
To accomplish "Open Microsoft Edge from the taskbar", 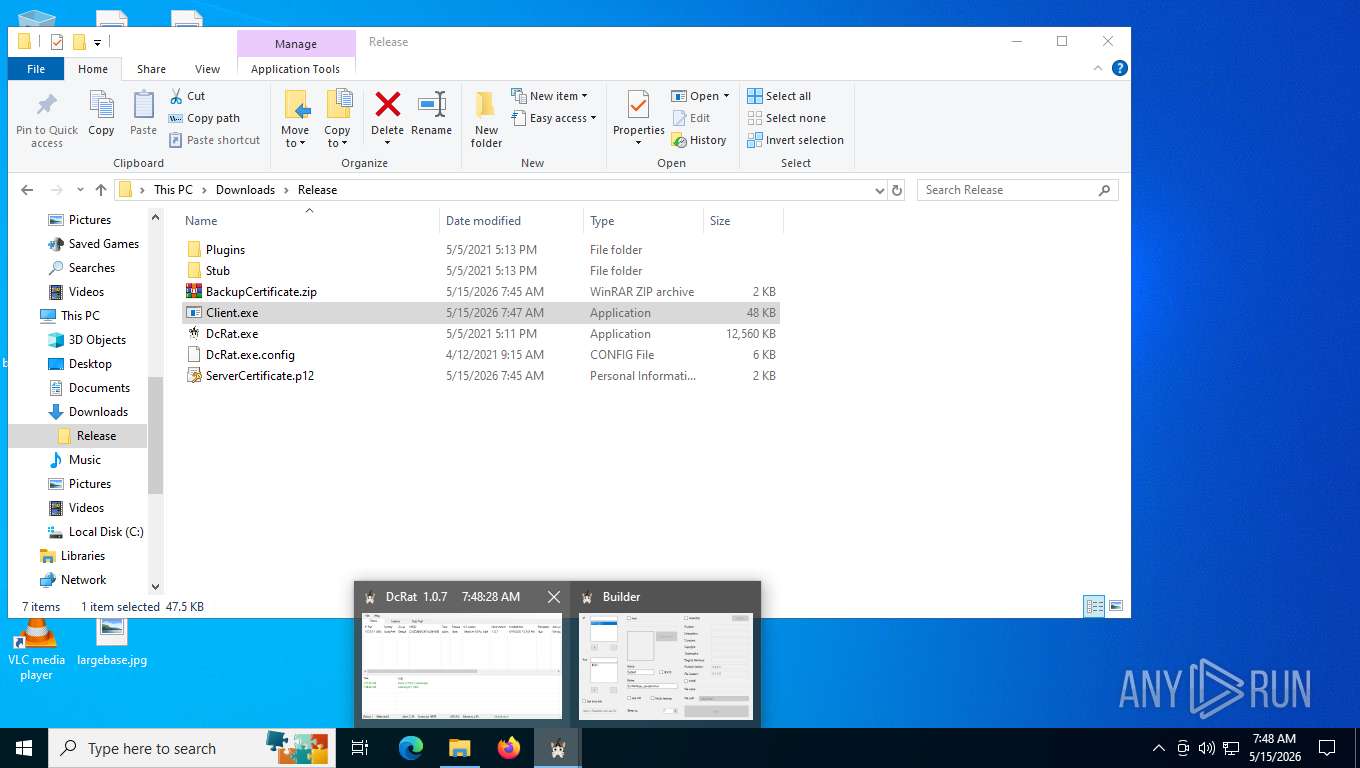I will [x=410, y=748].
